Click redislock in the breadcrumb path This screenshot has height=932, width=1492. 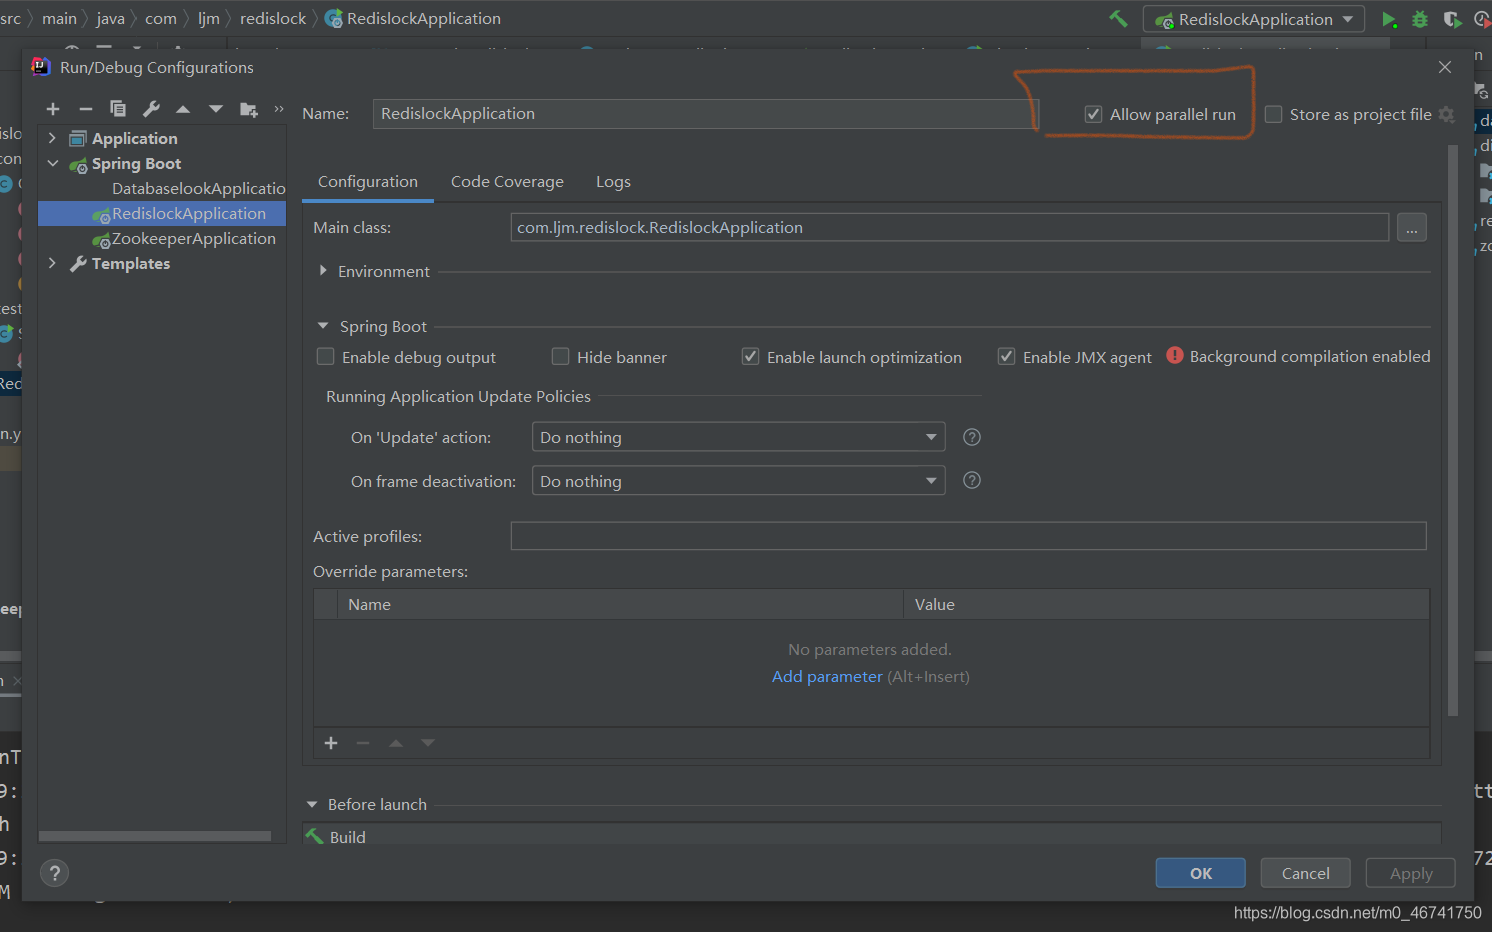pyautogui.click(x=273, y=18)
